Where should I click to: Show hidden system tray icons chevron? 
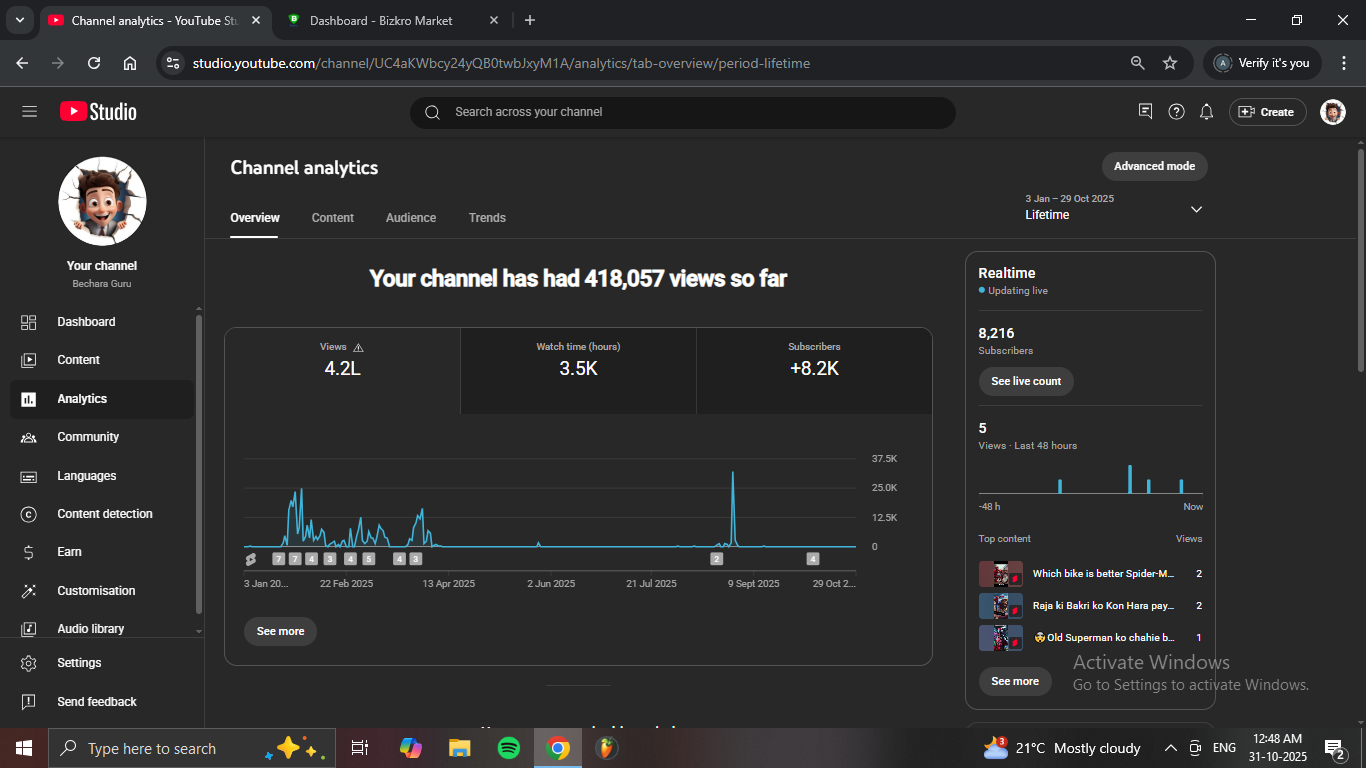coord(1170,748)
